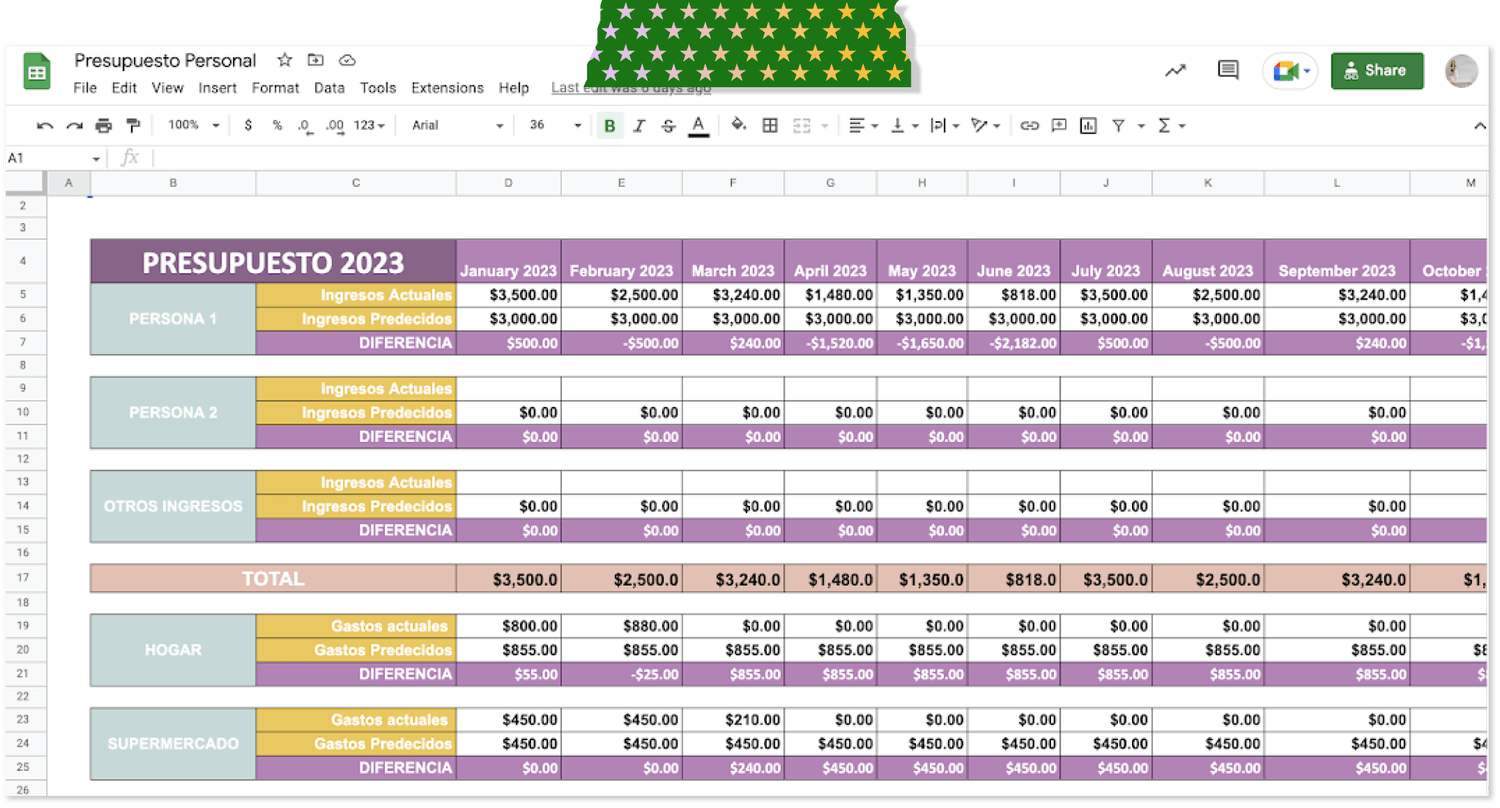Select row 17 by its header
Image resolution: width=1500 pixels, height=808 pixels.
24,578
